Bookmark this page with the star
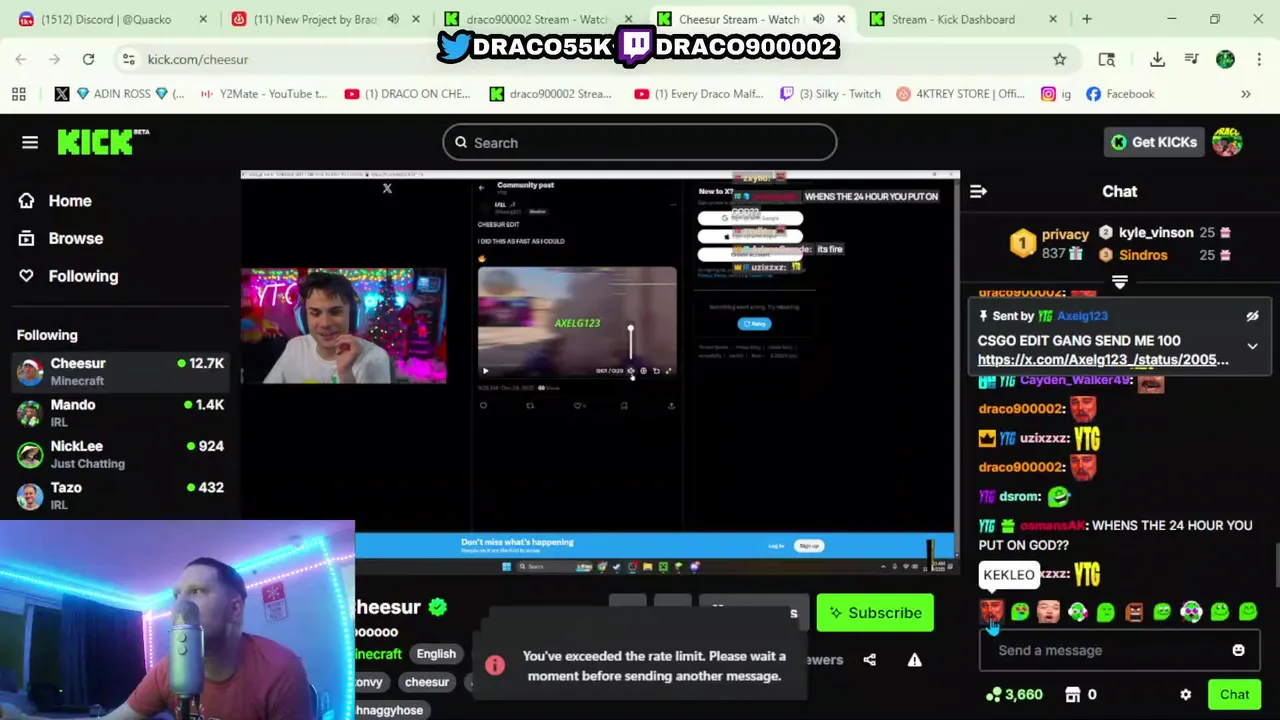 [1060, 59]
